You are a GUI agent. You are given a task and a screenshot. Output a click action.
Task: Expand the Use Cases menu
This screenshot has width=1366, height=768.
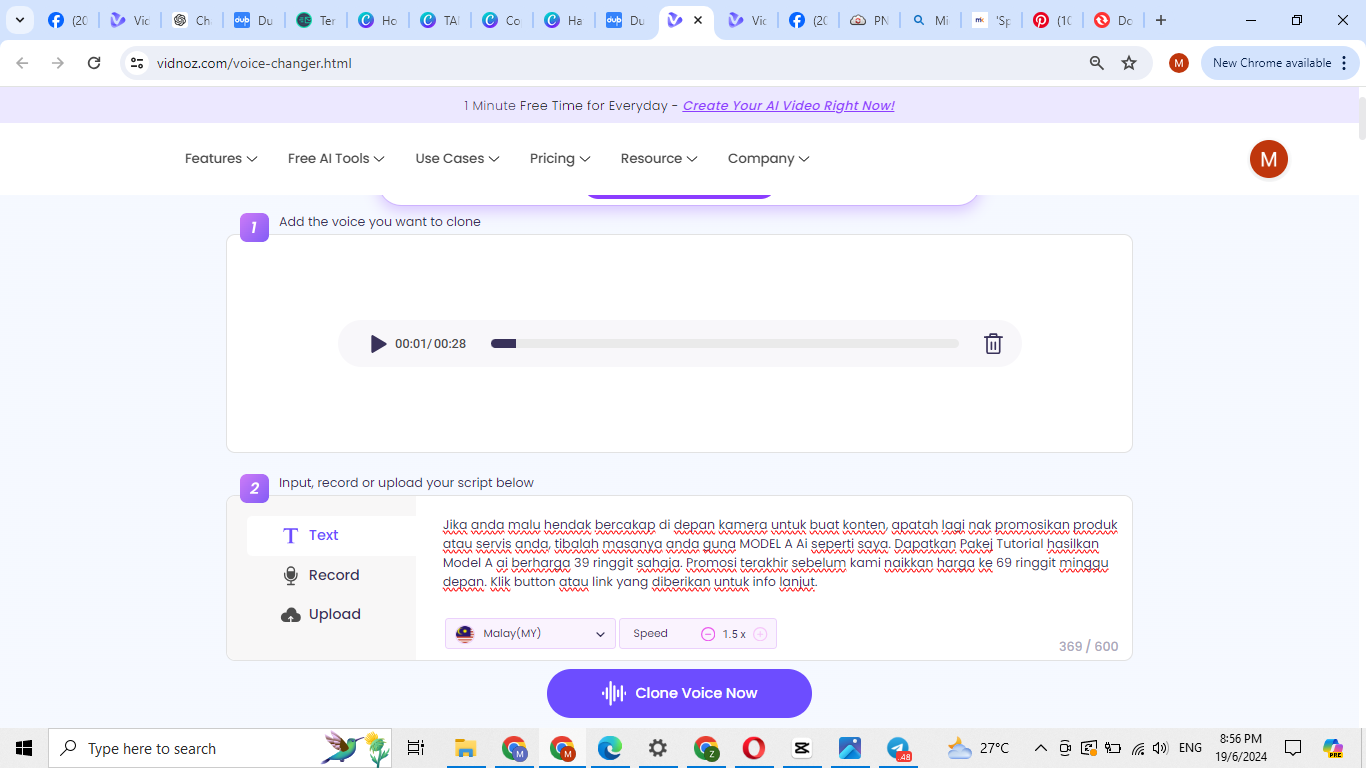(457, 158)
